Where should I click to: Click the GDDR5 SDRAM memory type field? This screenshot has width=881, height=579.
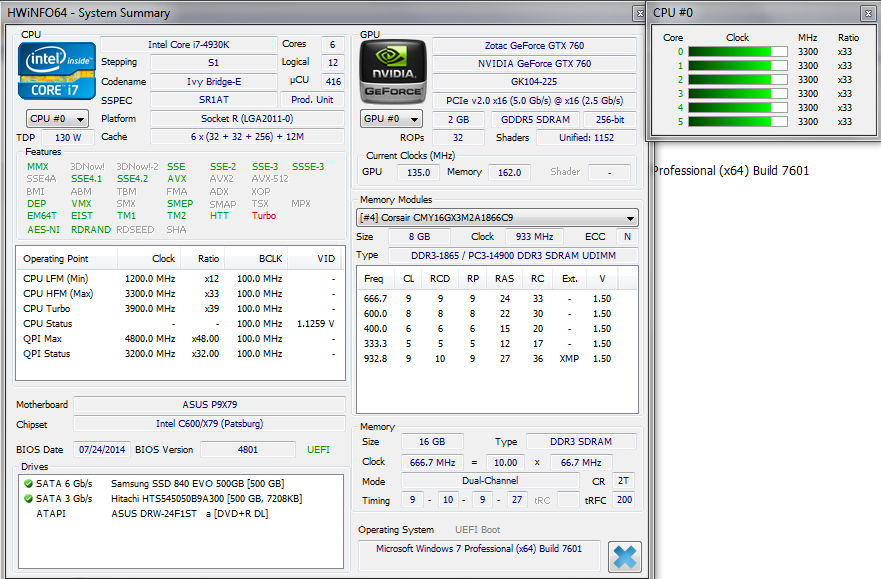point(535,120)
